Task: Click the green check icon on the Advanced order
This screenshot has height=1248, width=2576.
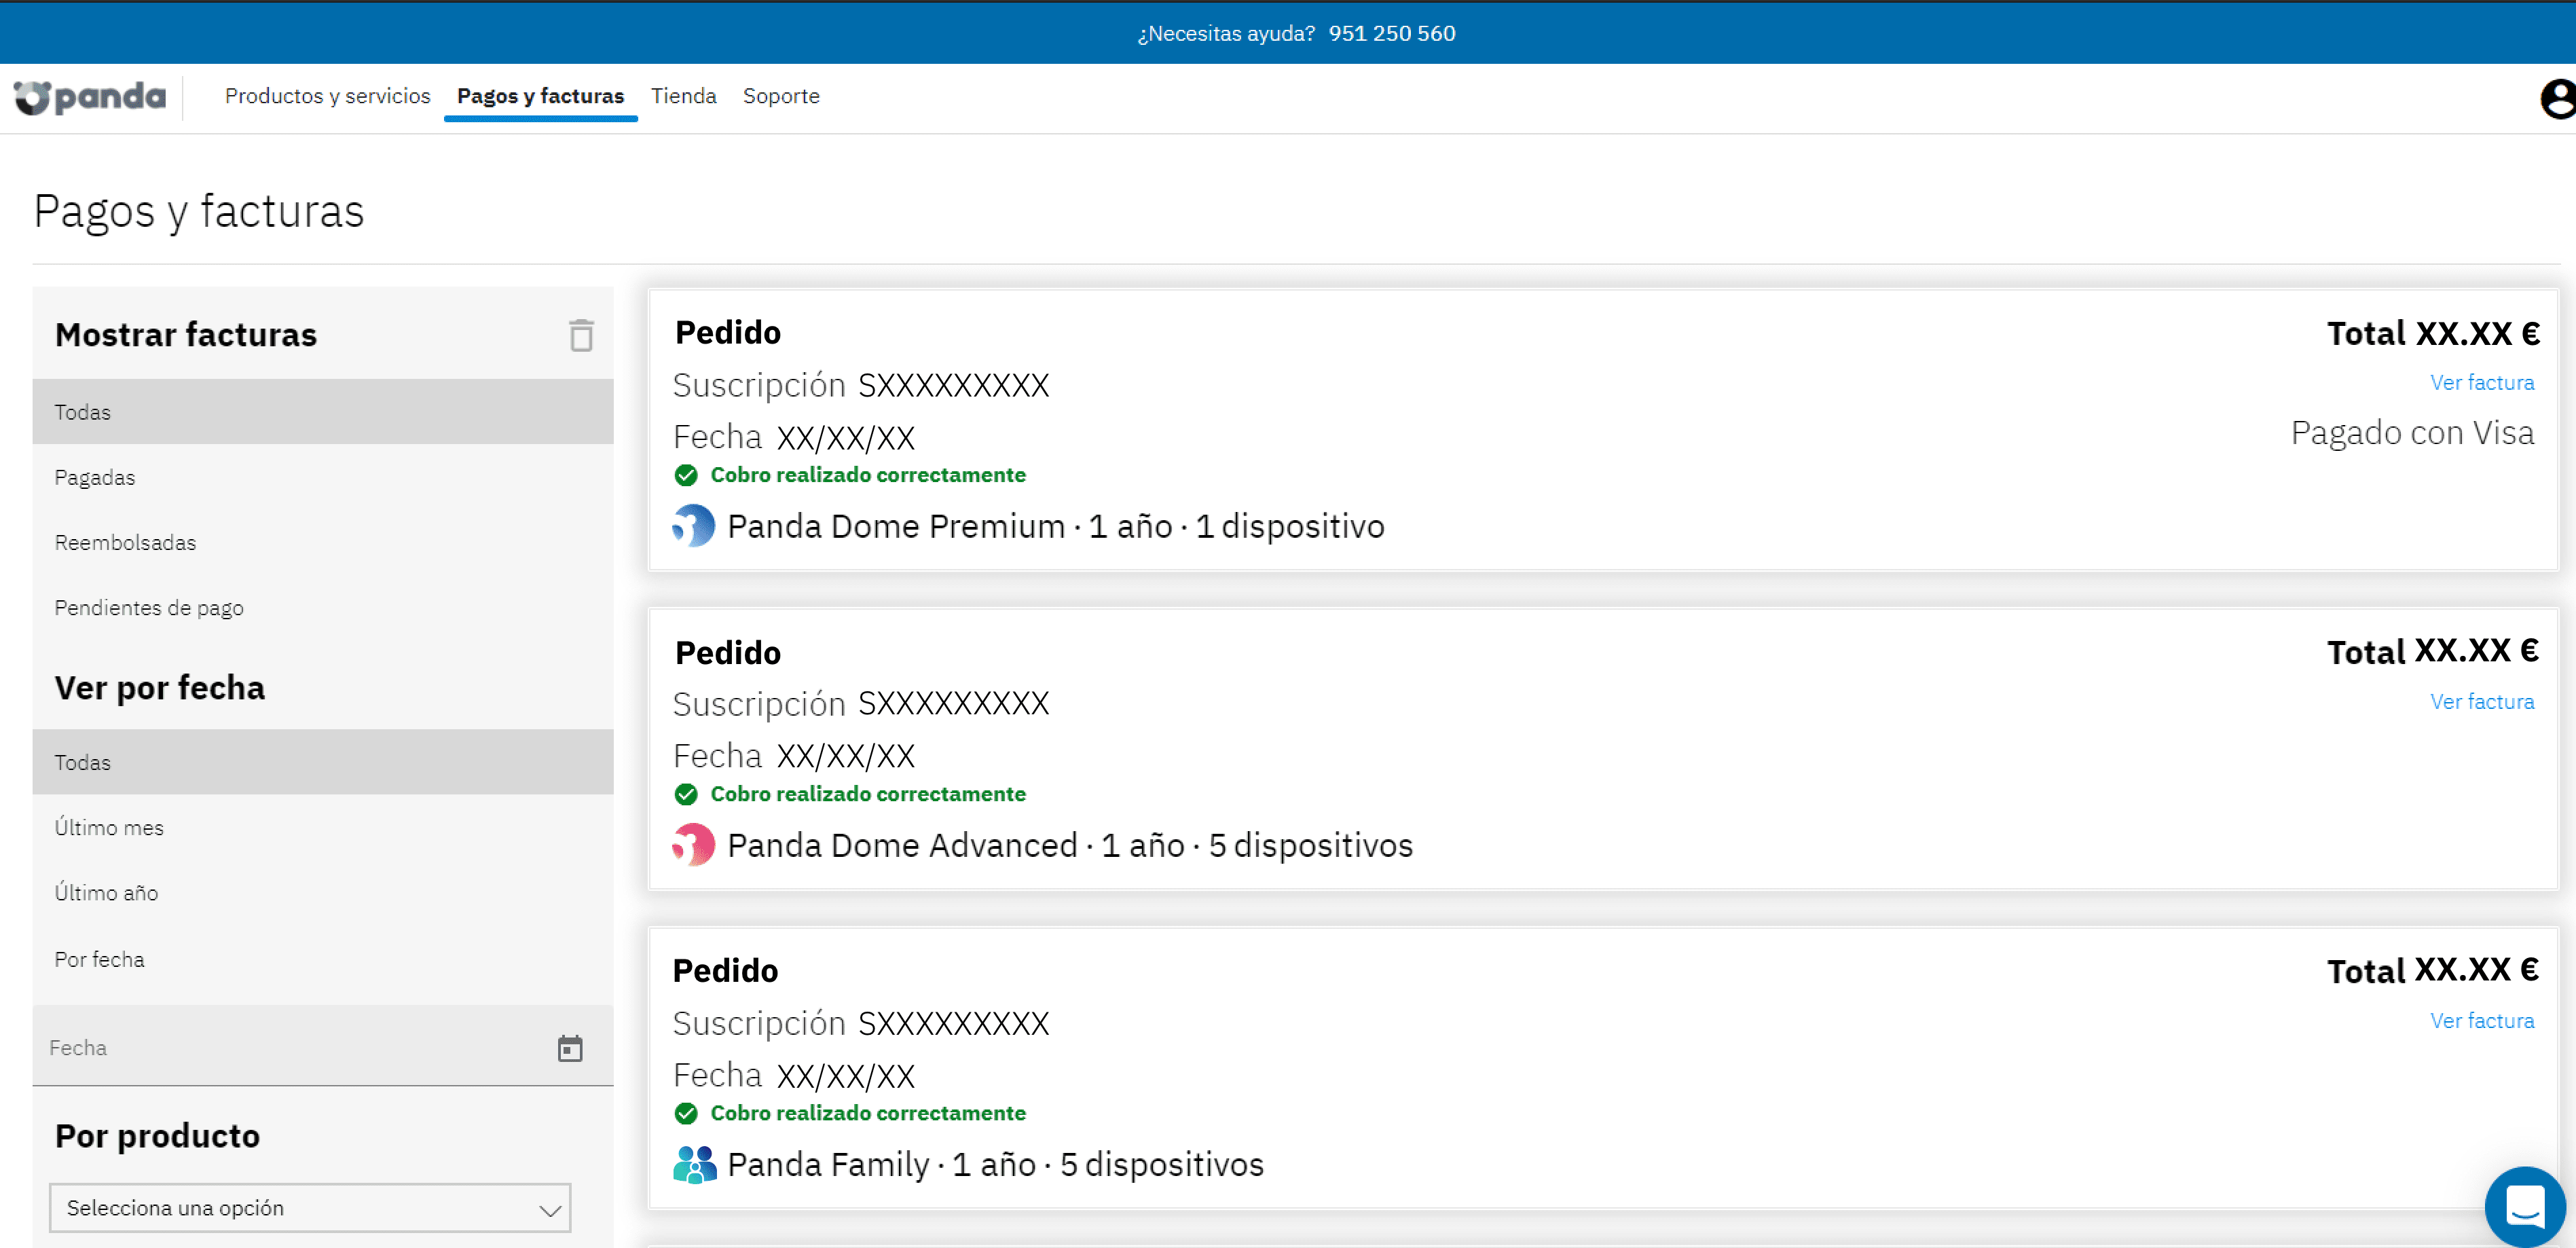Action: click(686, 794)
